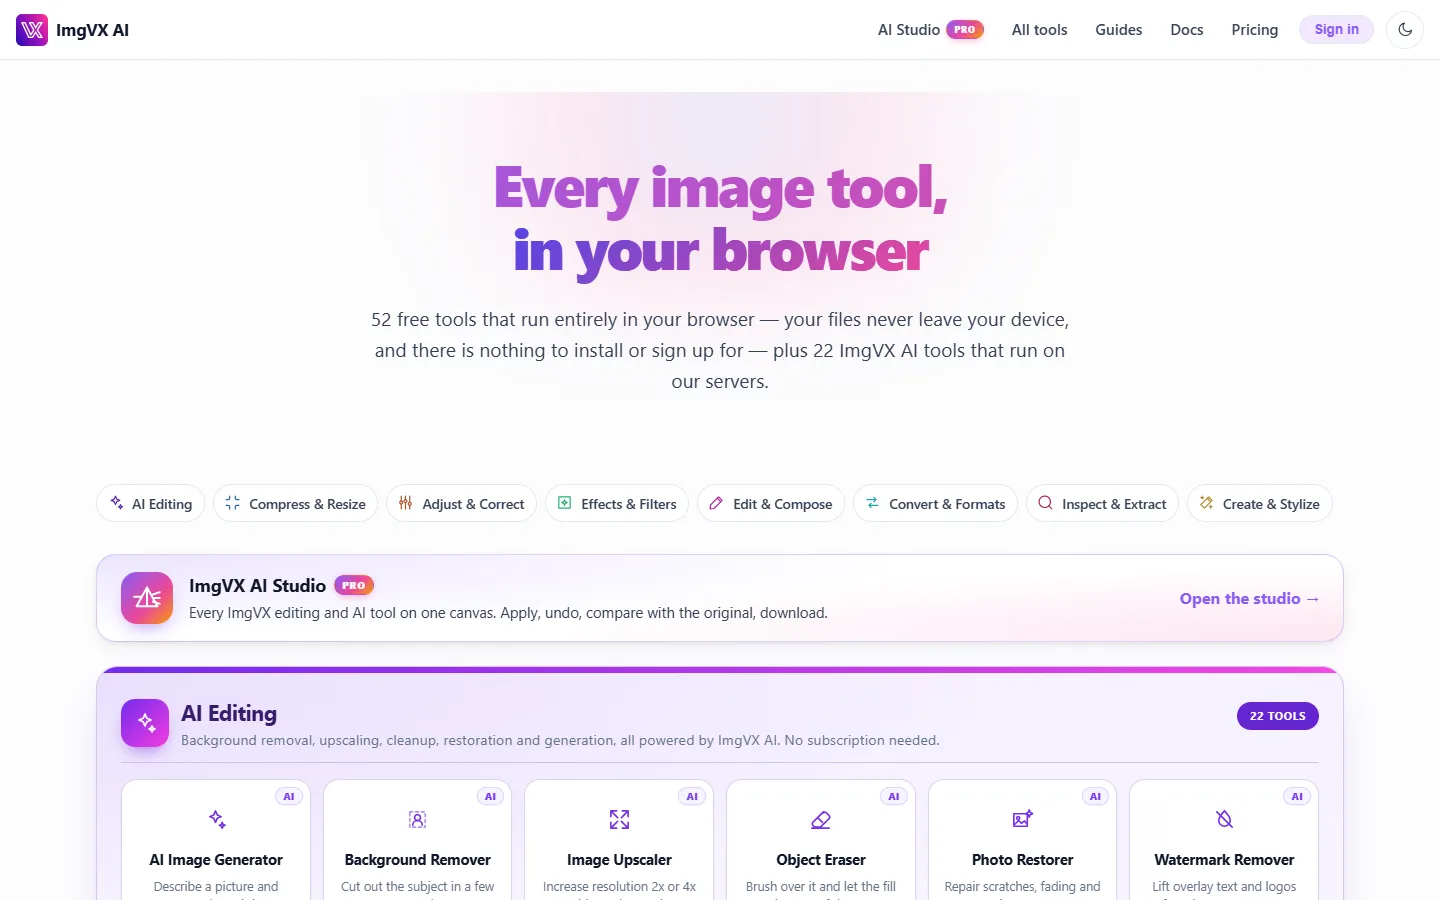Screen dimensions: 1440x900
Task: Click 'Describe a picture and' card description
Action: pyautogui.click(x=216, y=887)
